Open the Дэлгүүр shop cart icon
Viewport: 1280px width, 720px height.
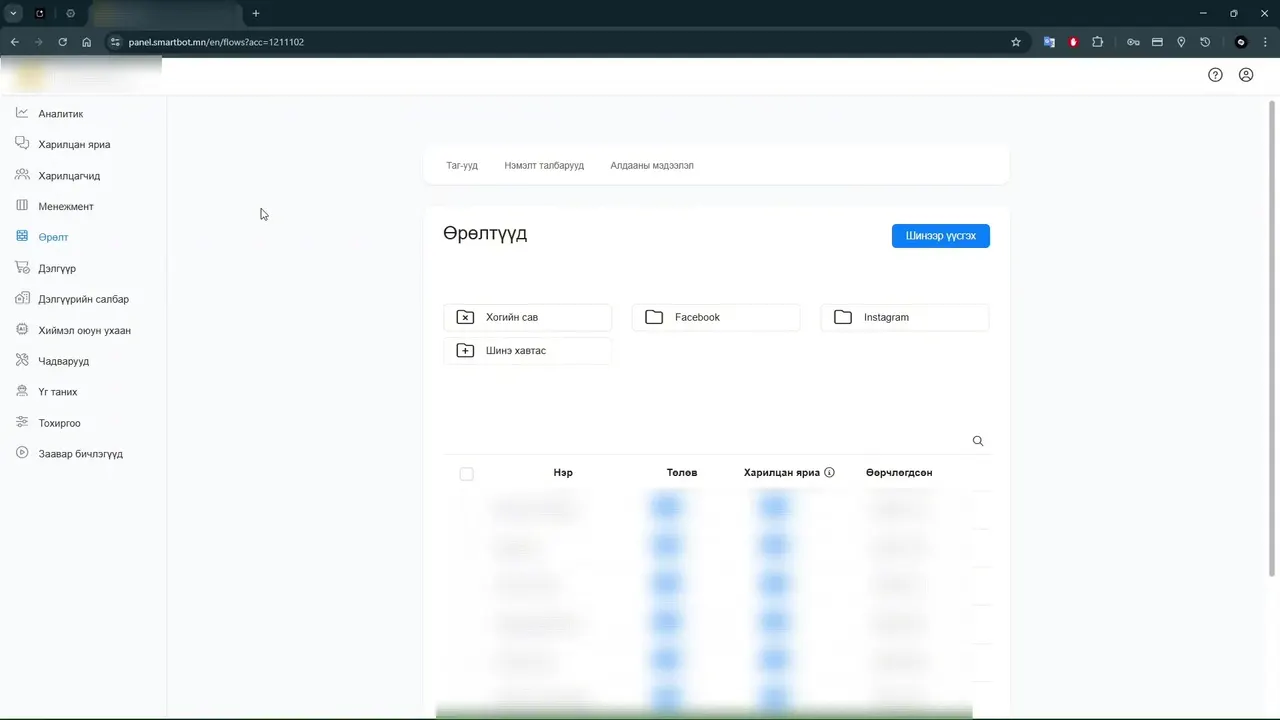click(22, 268)
